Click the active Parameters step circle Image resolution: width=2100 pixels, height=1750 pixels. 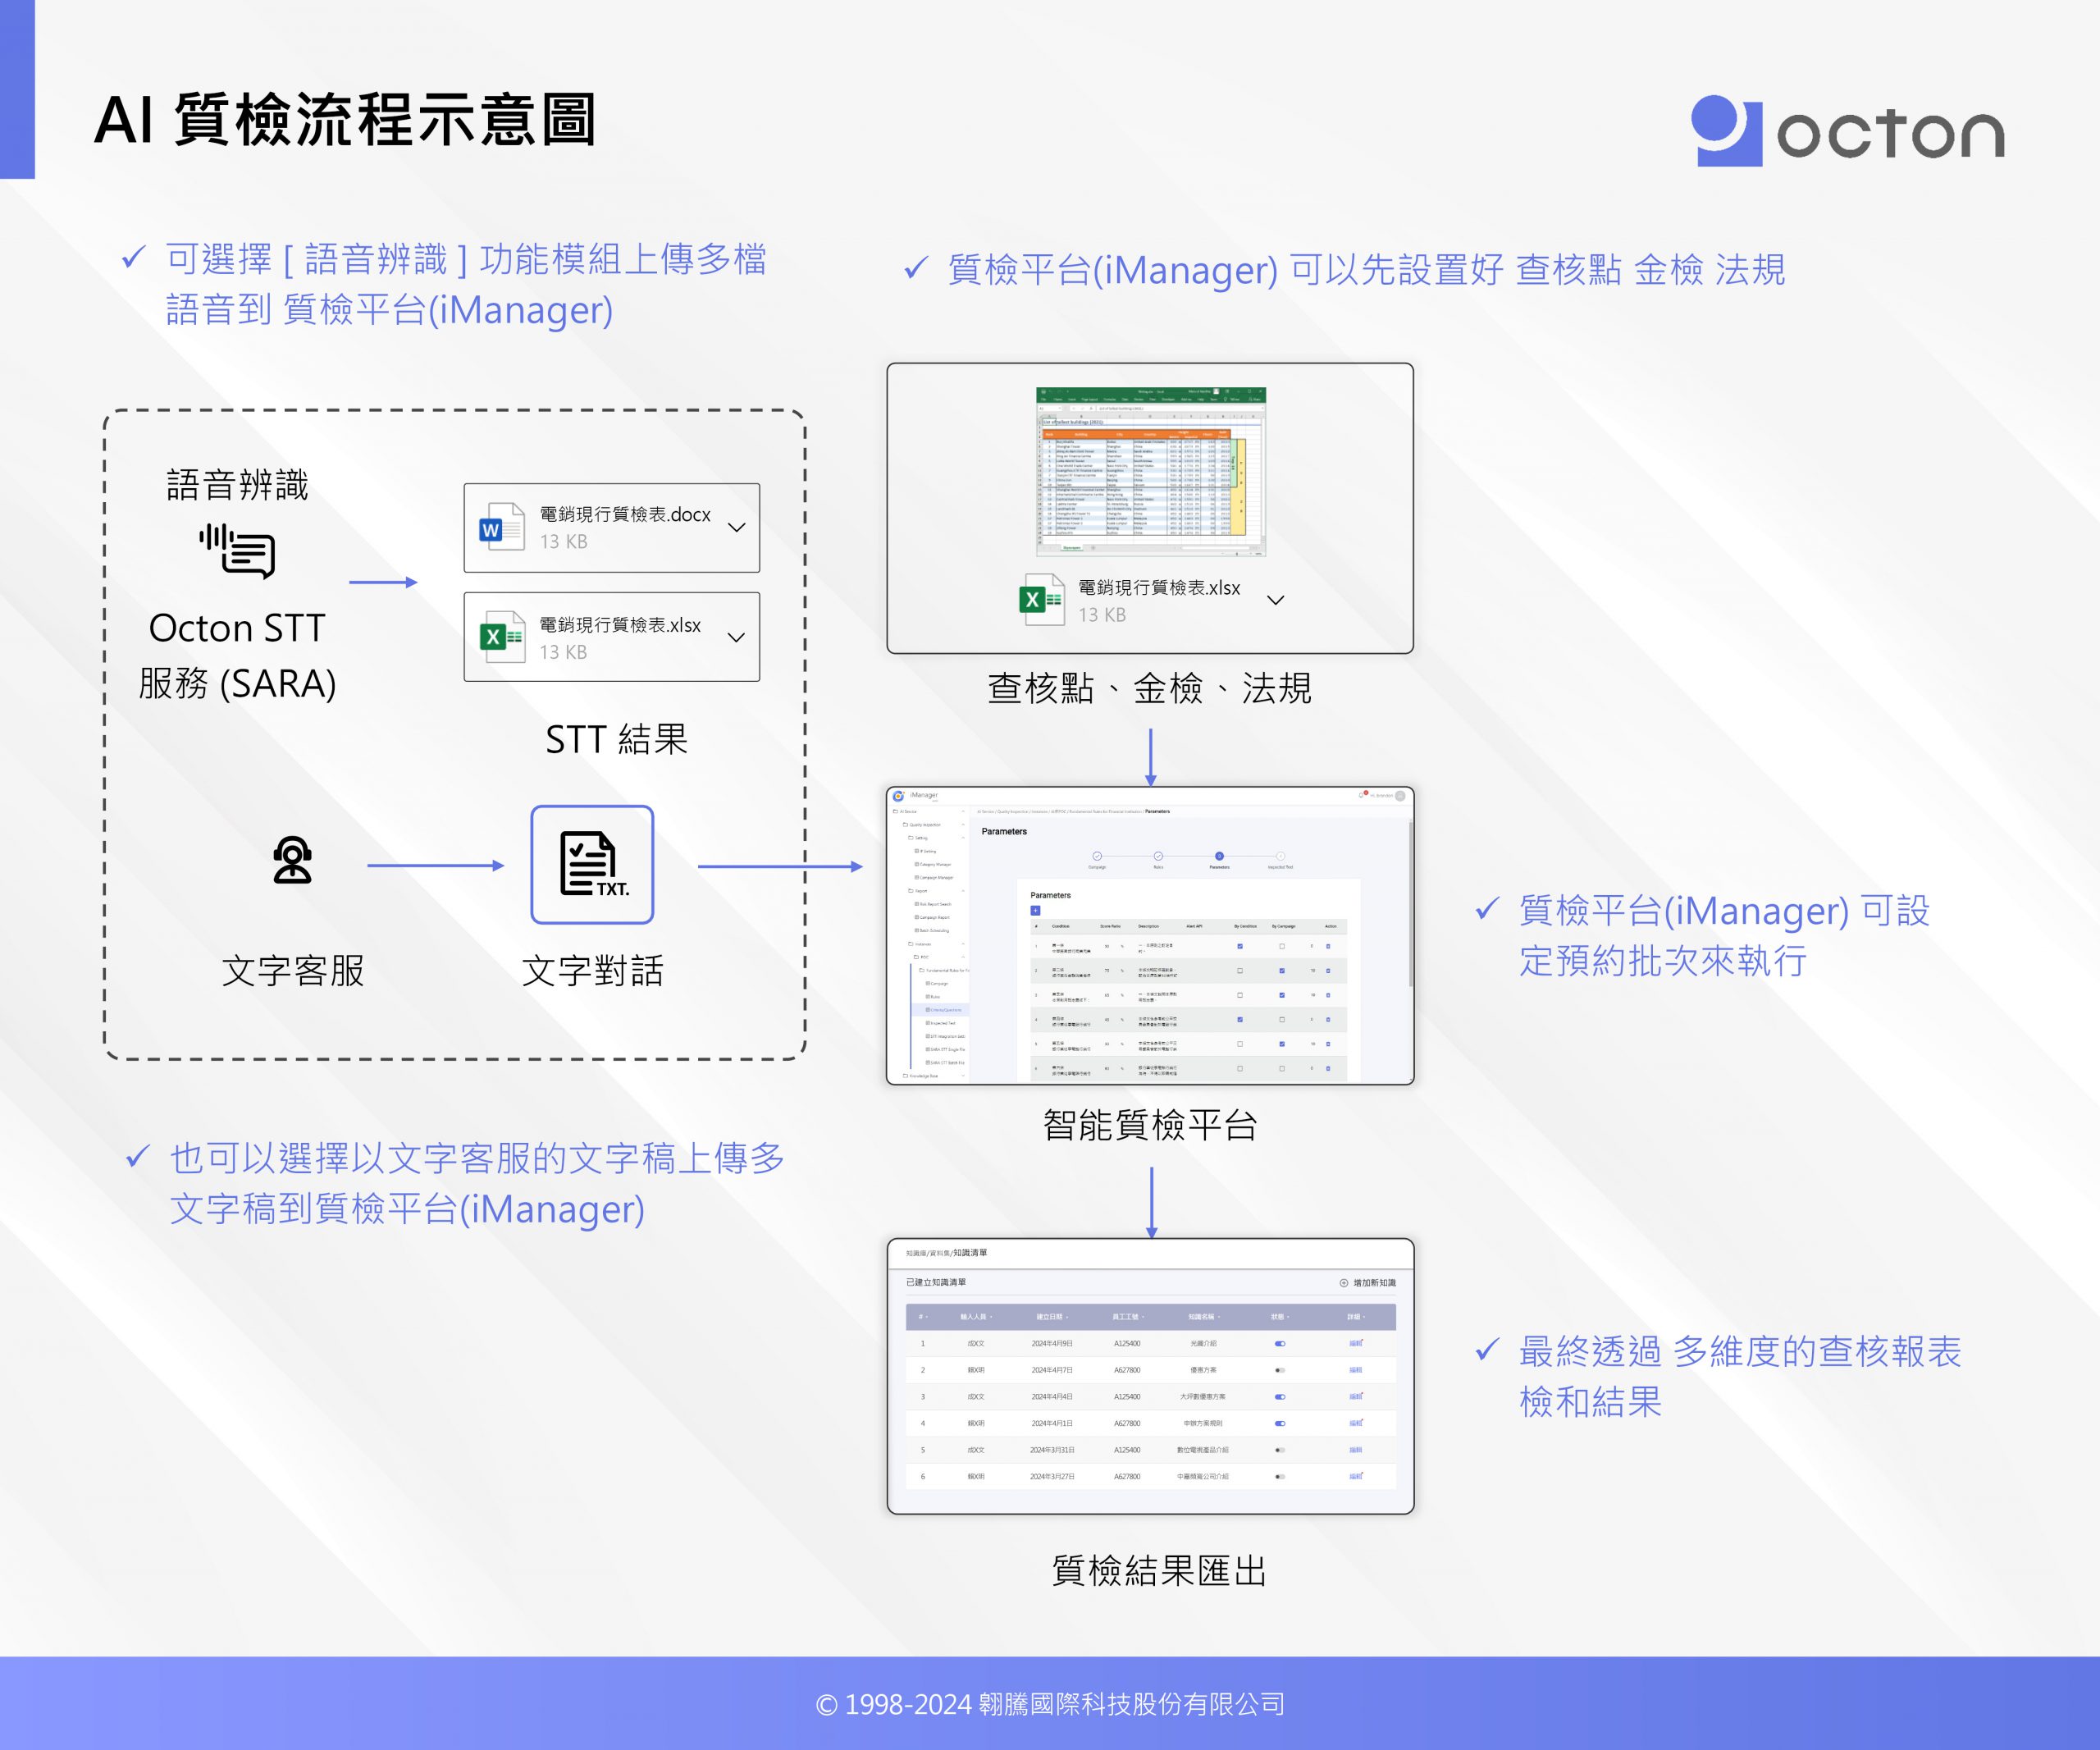pyautogui.click(x=1219, y=856)
